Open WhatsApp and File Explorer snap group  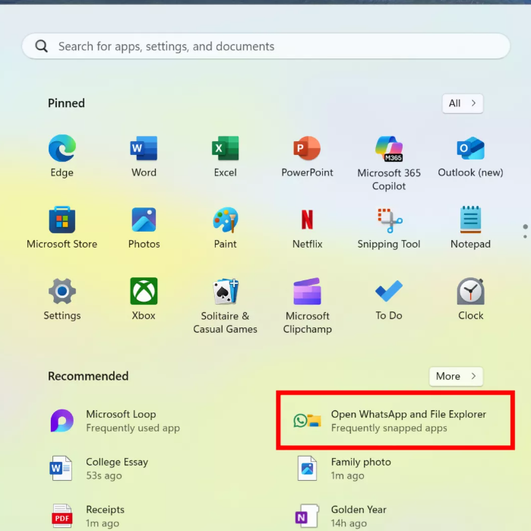pos(389,421)
